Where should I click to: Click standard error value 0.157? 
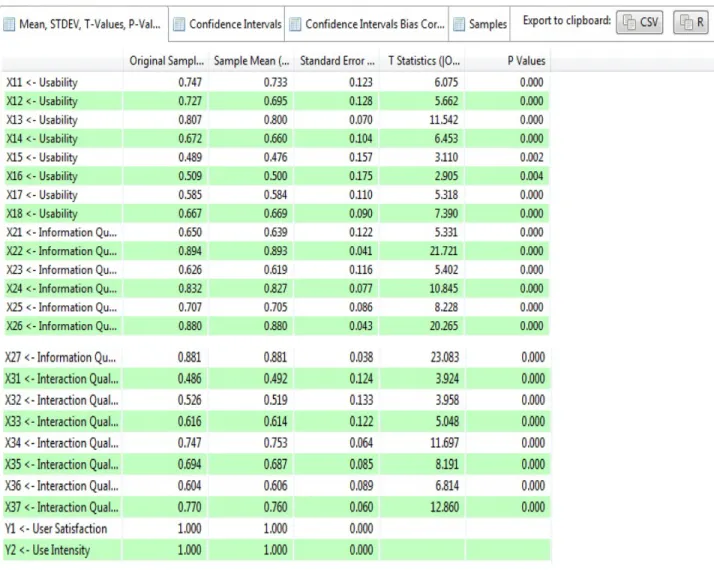point(361,158)
